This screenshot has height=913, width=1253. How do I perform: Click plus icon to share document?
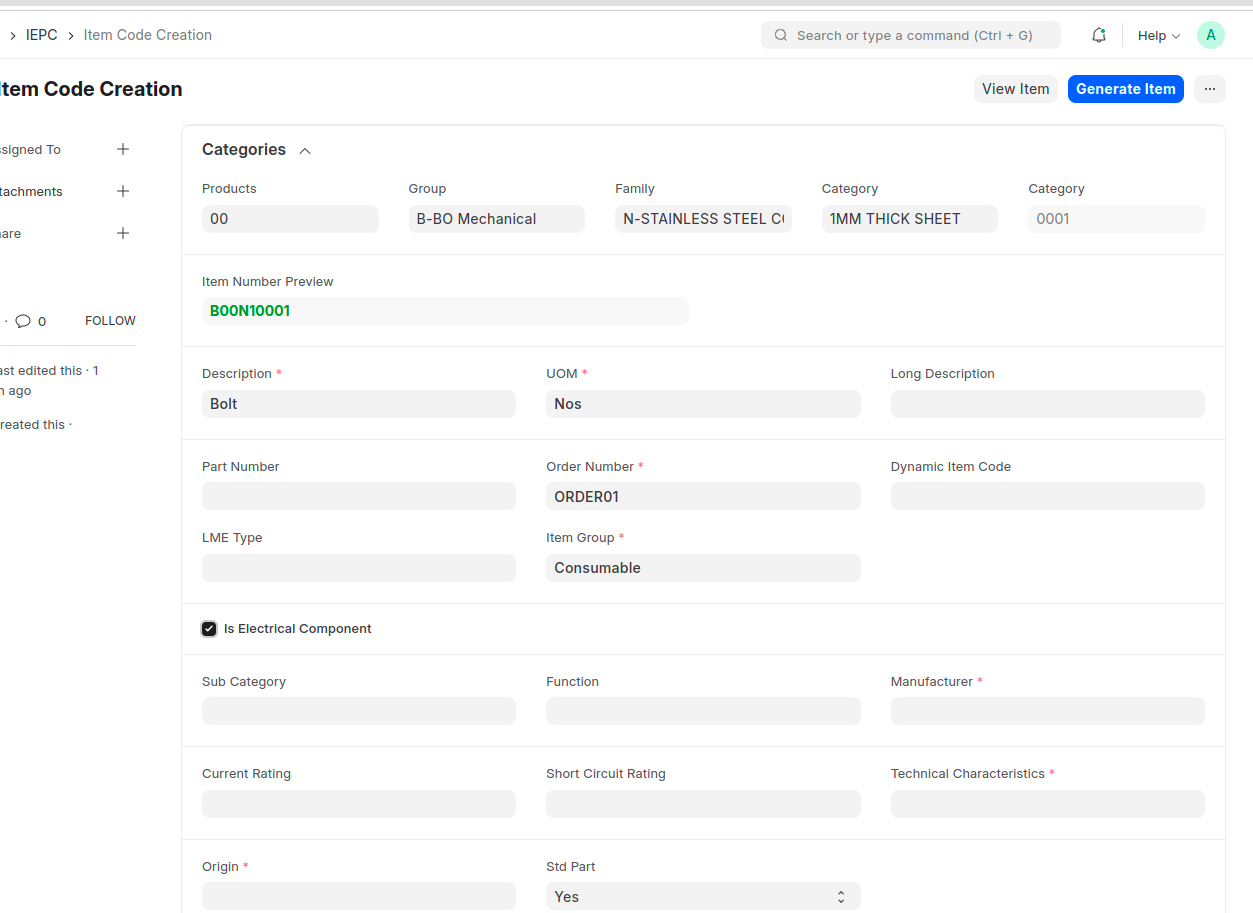(x=123, y=233)
